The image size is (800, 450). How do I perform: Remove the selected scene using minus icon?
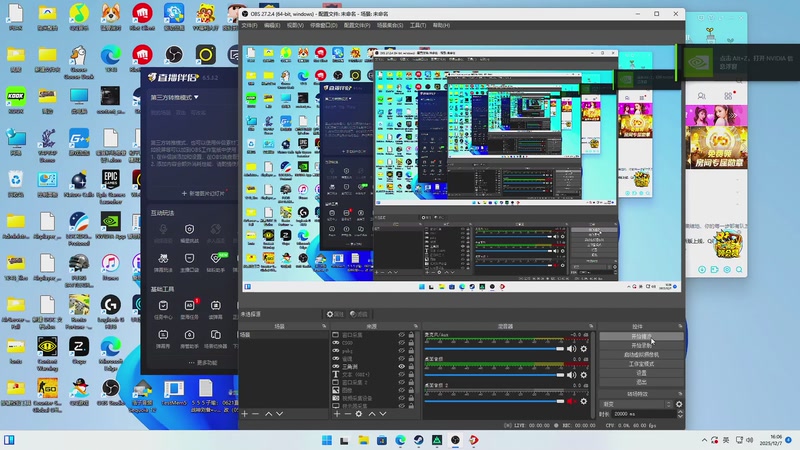pyautogui.click(x=256, y=414)
